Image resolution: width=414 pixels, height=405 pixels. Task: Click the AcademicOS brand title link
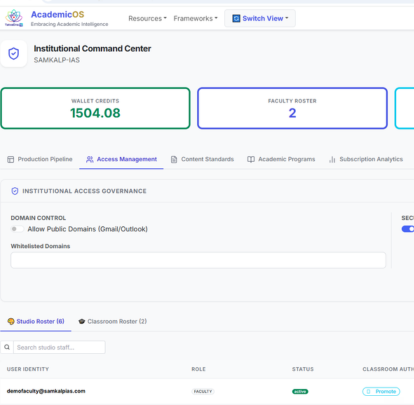57,15
